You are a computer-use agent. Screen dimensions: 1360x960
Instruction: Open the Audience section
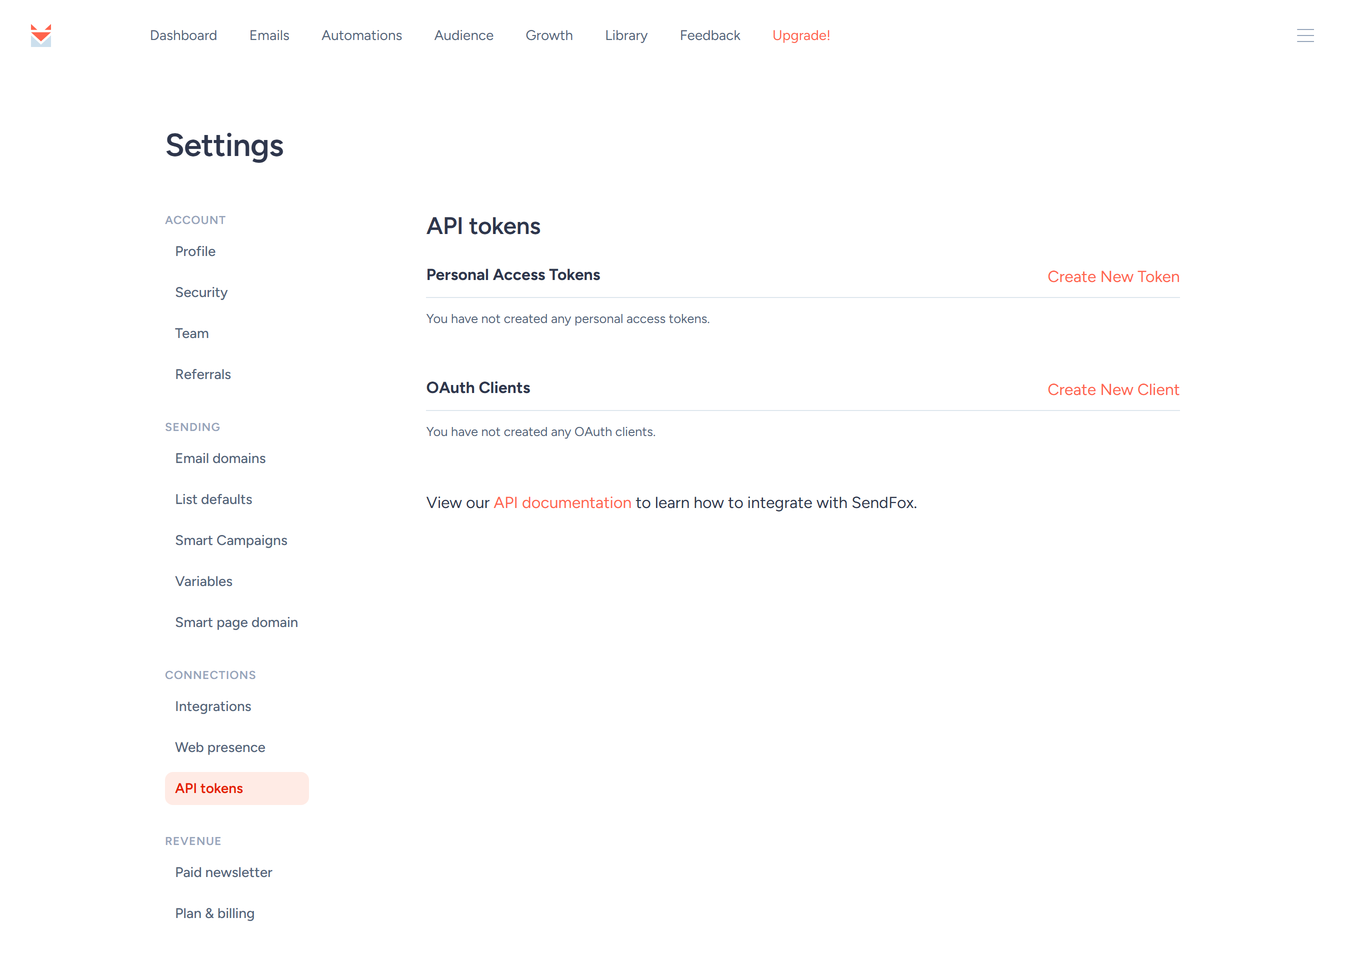464,35
